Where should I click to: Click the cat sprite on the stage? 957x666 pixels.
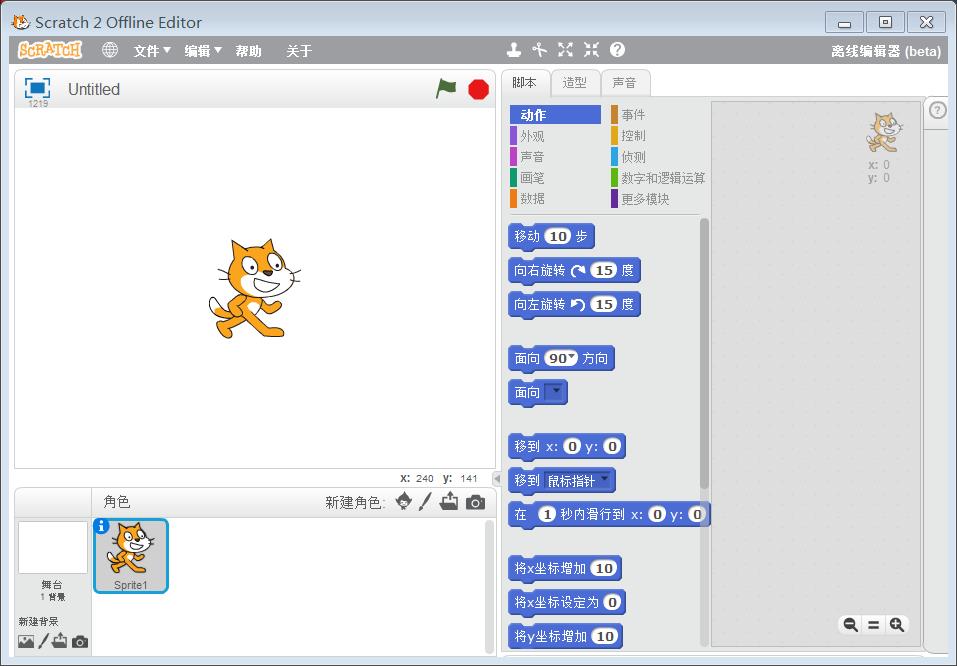[x=253, y=289]
